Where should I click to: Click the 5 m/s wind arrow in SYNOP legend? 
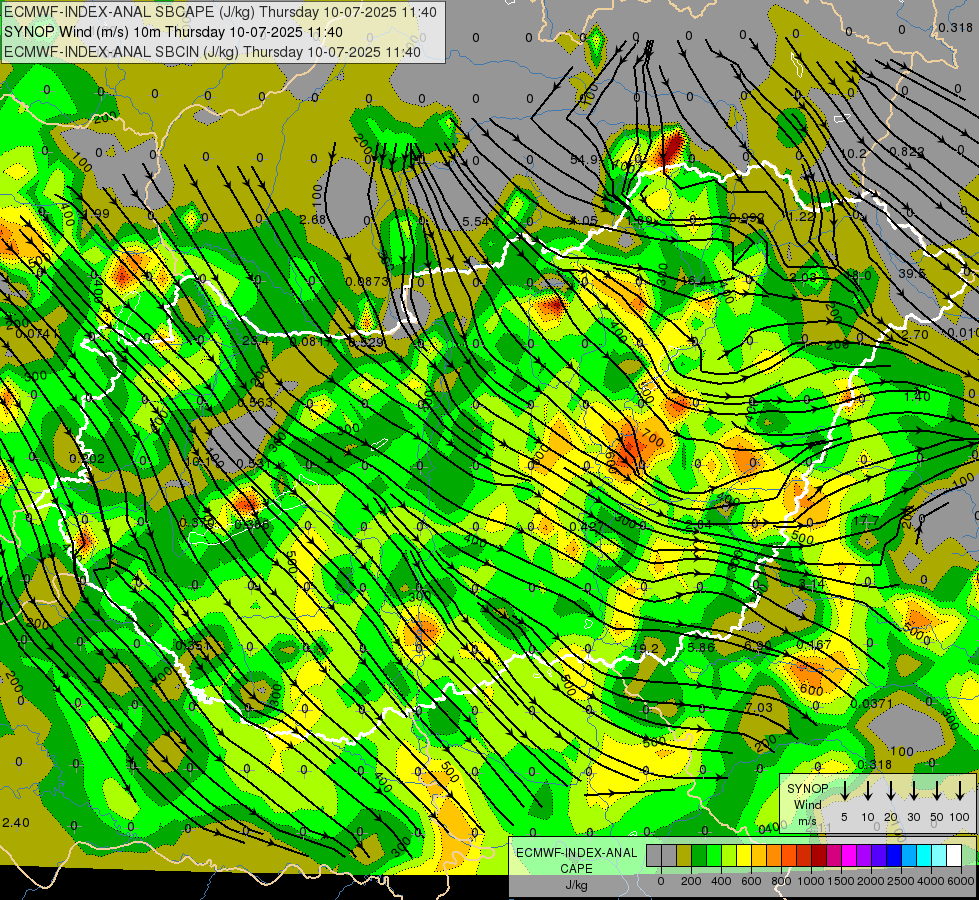tap(845, 791)
